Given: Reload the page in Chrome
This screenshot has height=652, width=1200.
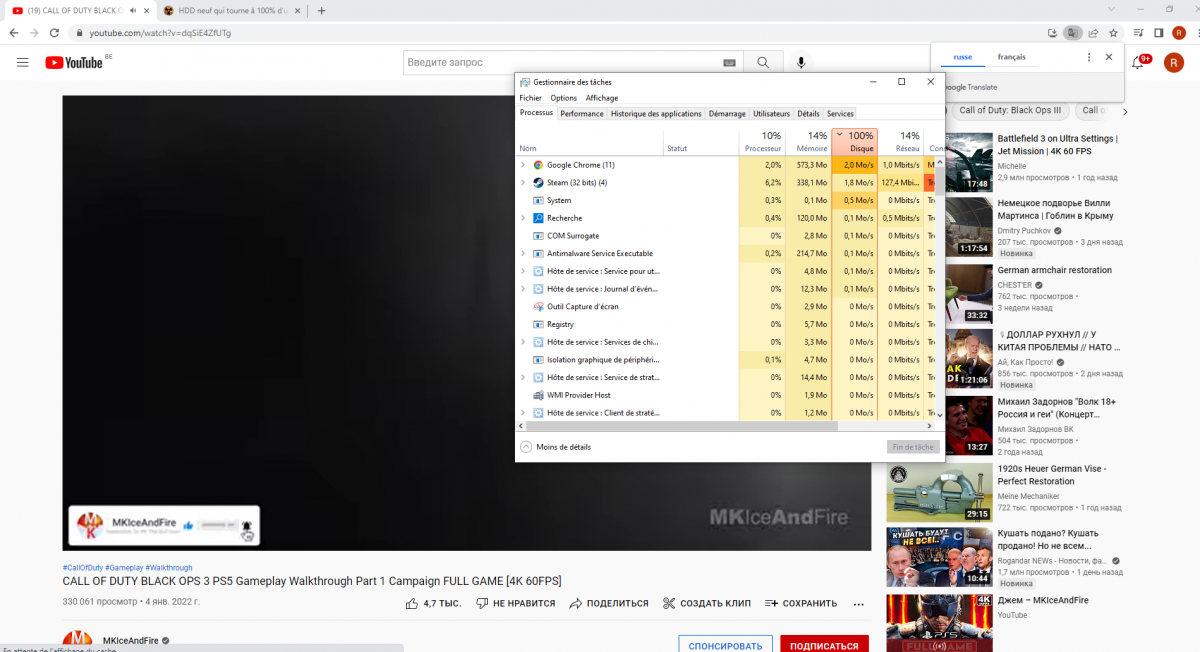Looking at the screenshot, I should pyautogui.click(x=57, y=32).
